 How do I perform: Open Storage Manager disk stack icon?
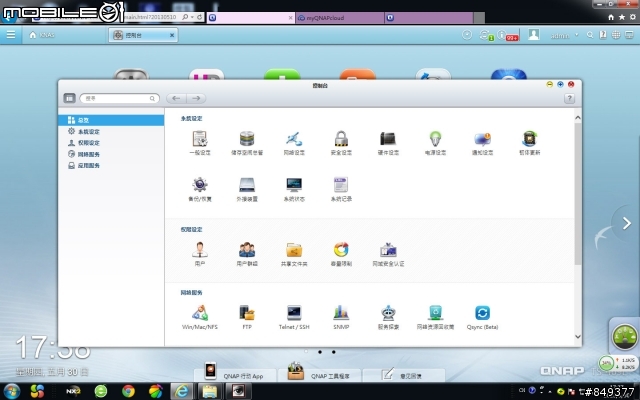pyautogui.click(x=247, y=139)
